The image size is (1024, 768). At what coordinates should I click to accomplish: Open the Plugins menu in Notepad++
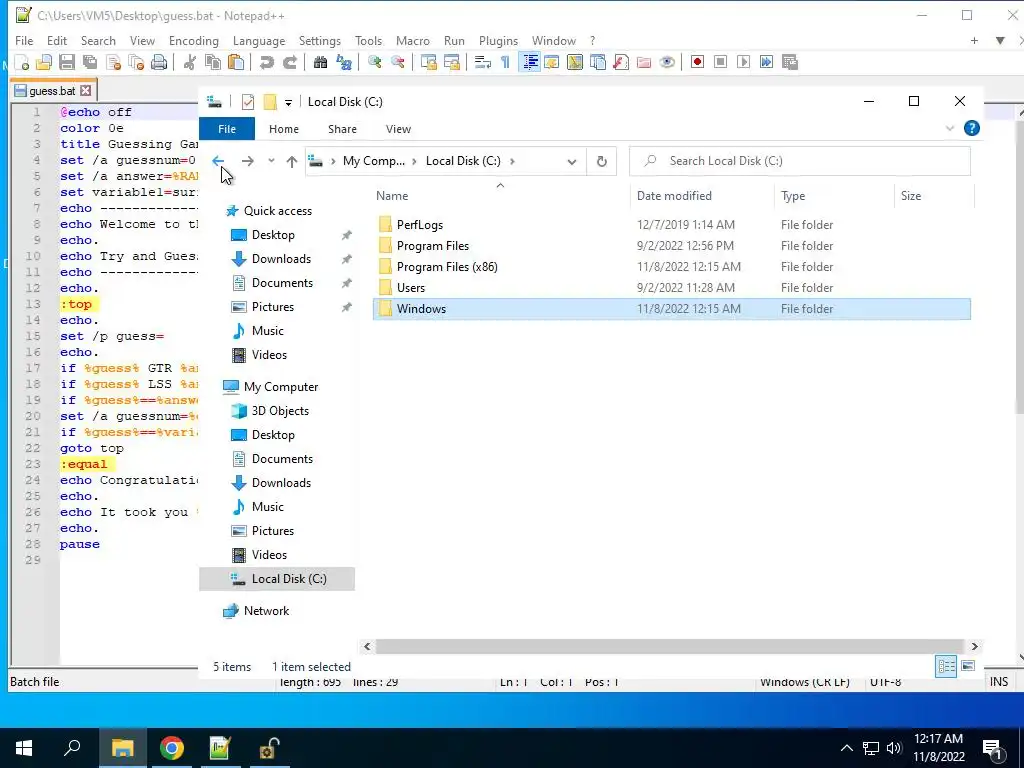point(498,40)
